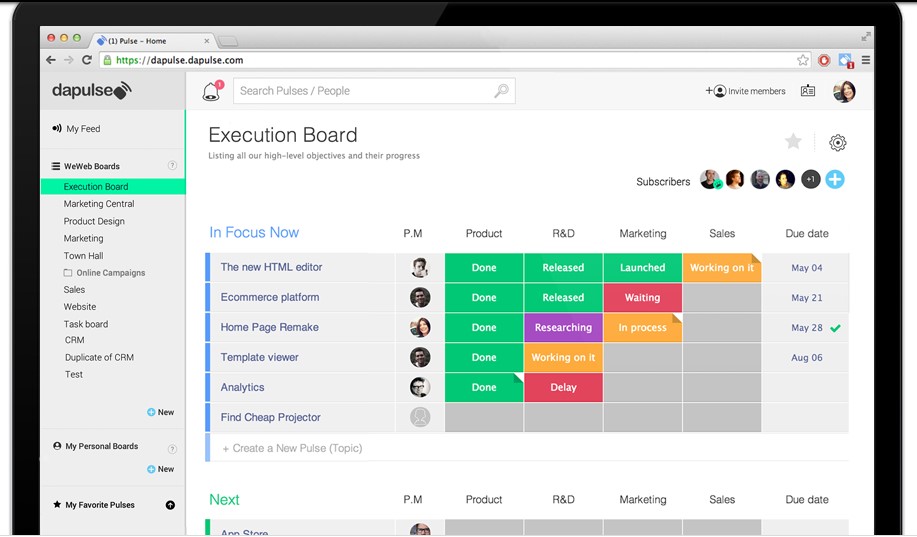Change R&D status Researching

pyautogui.click(x=563, y=328)
